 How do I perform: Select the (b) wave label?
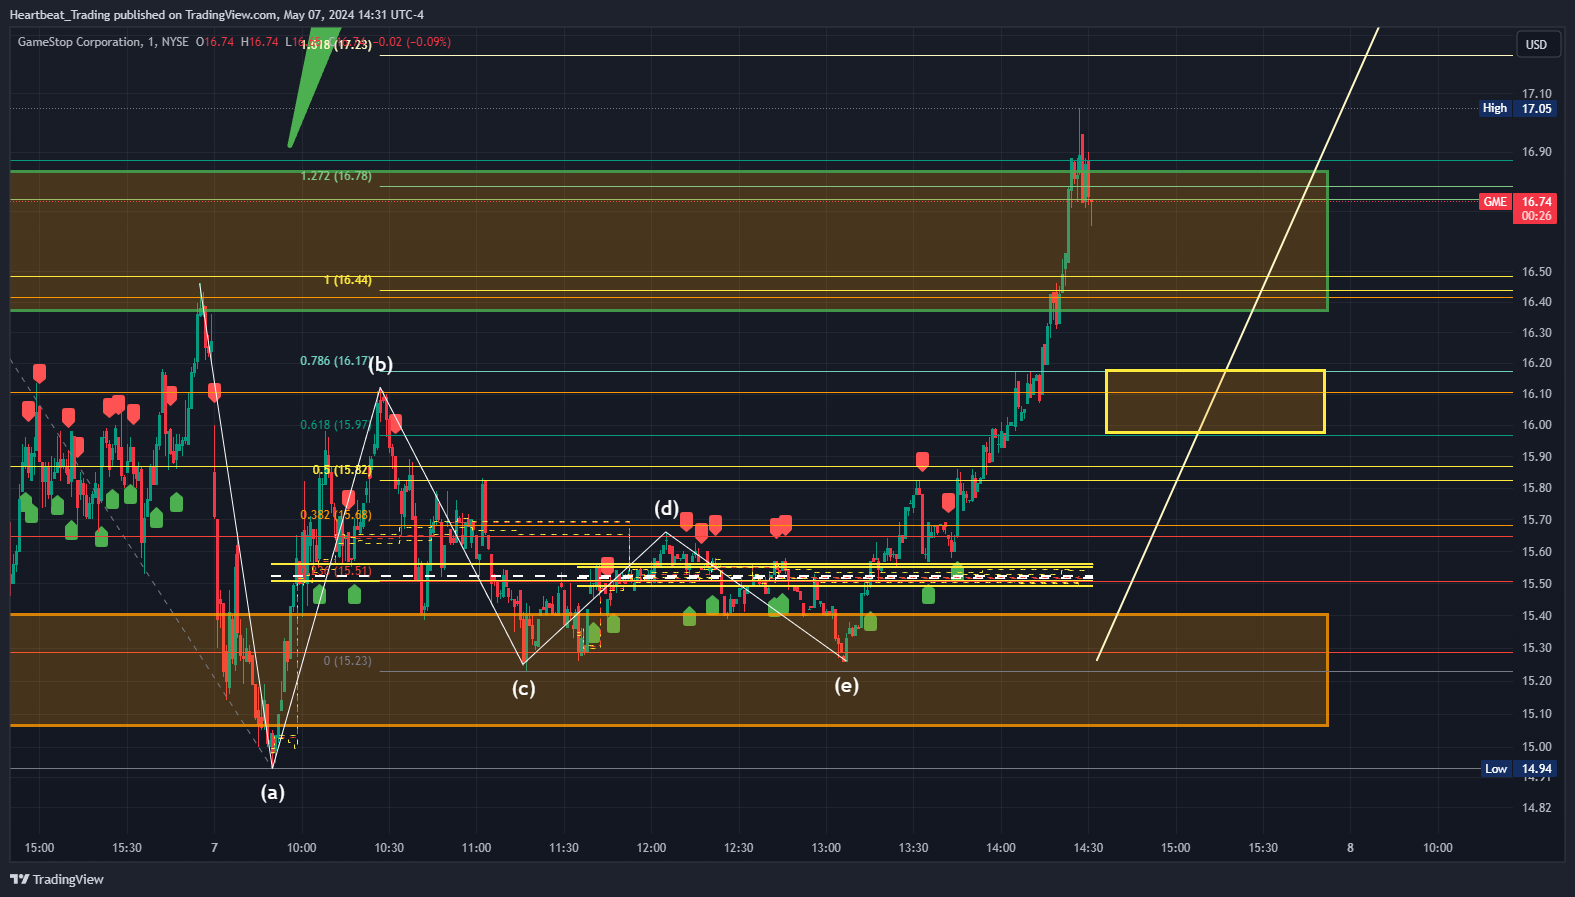[x=380, y=364]
